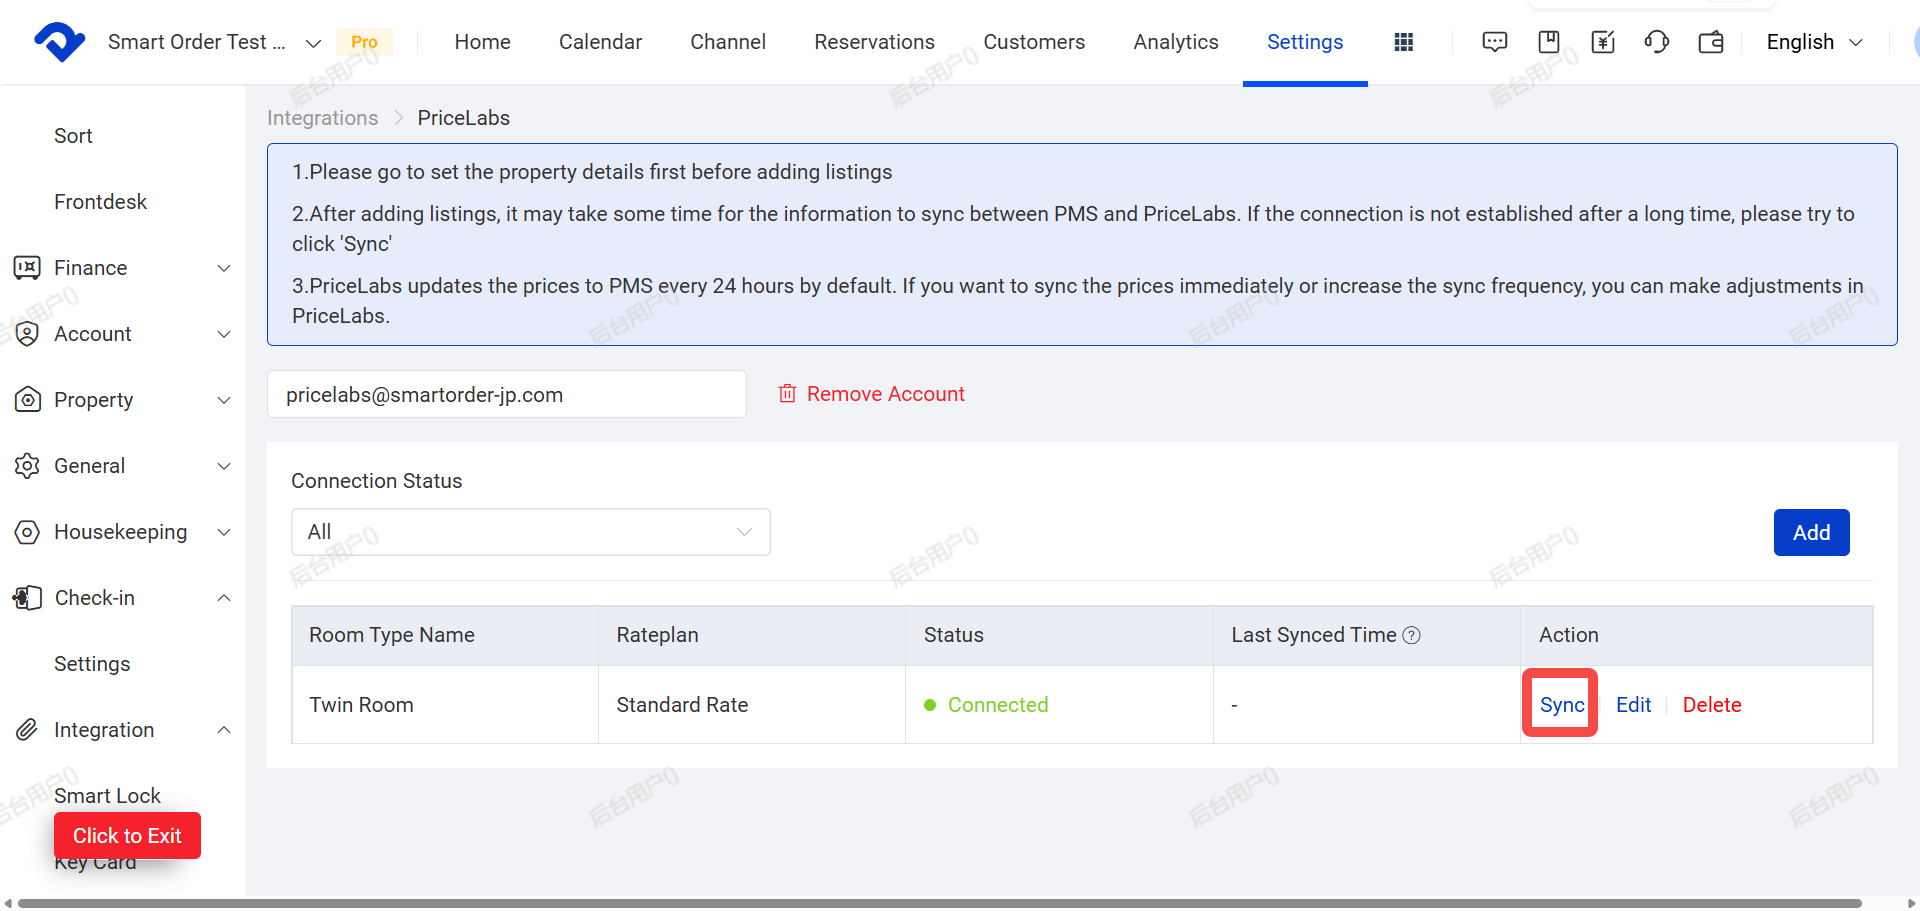This screenshot has width=1920, height=911.
Task: Click the PriceLabs account email field
Action: [x=506, y=394]
